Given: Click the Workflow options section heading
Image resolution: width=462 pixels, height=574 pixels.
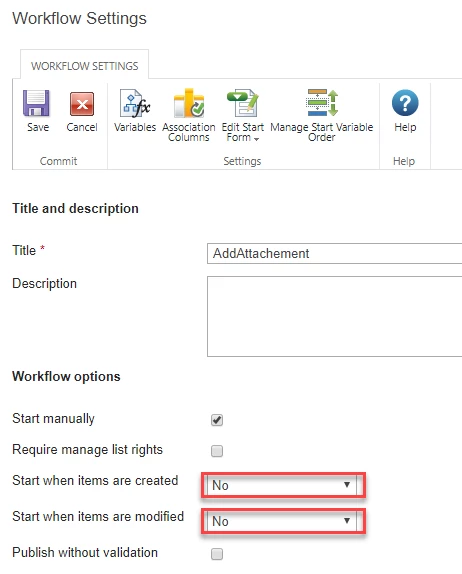Looking at the screenshot, I should [66, 376].
